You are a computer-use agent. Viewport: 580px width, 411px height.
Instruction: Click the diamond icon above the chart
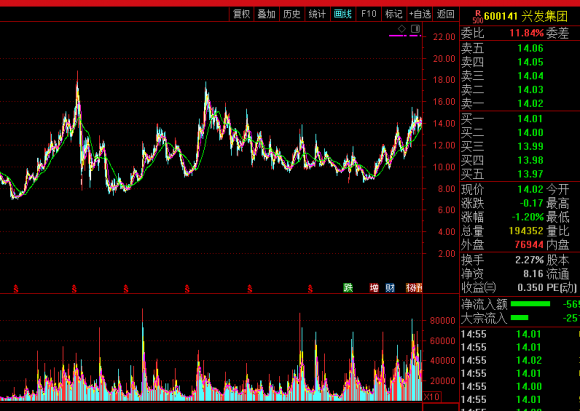pyautogui.click(x=402, y=28)
